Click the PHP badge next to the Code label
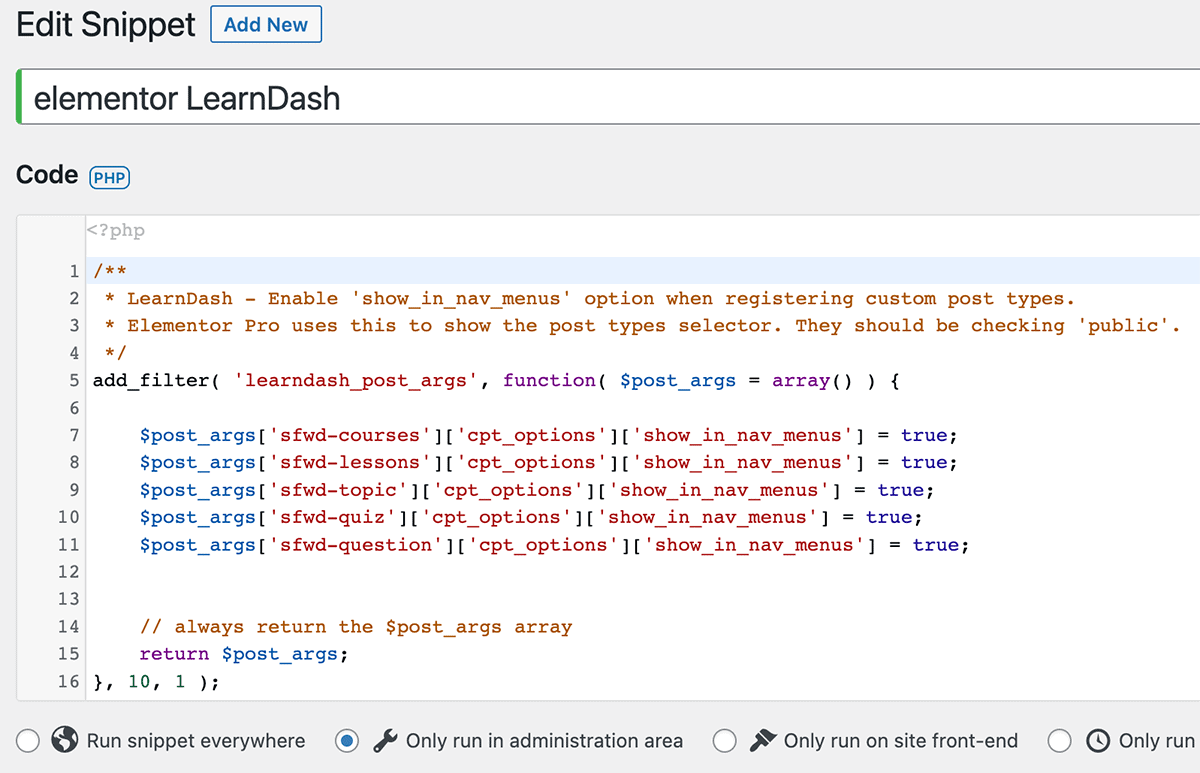The image size is (1200, 773). 109,177
